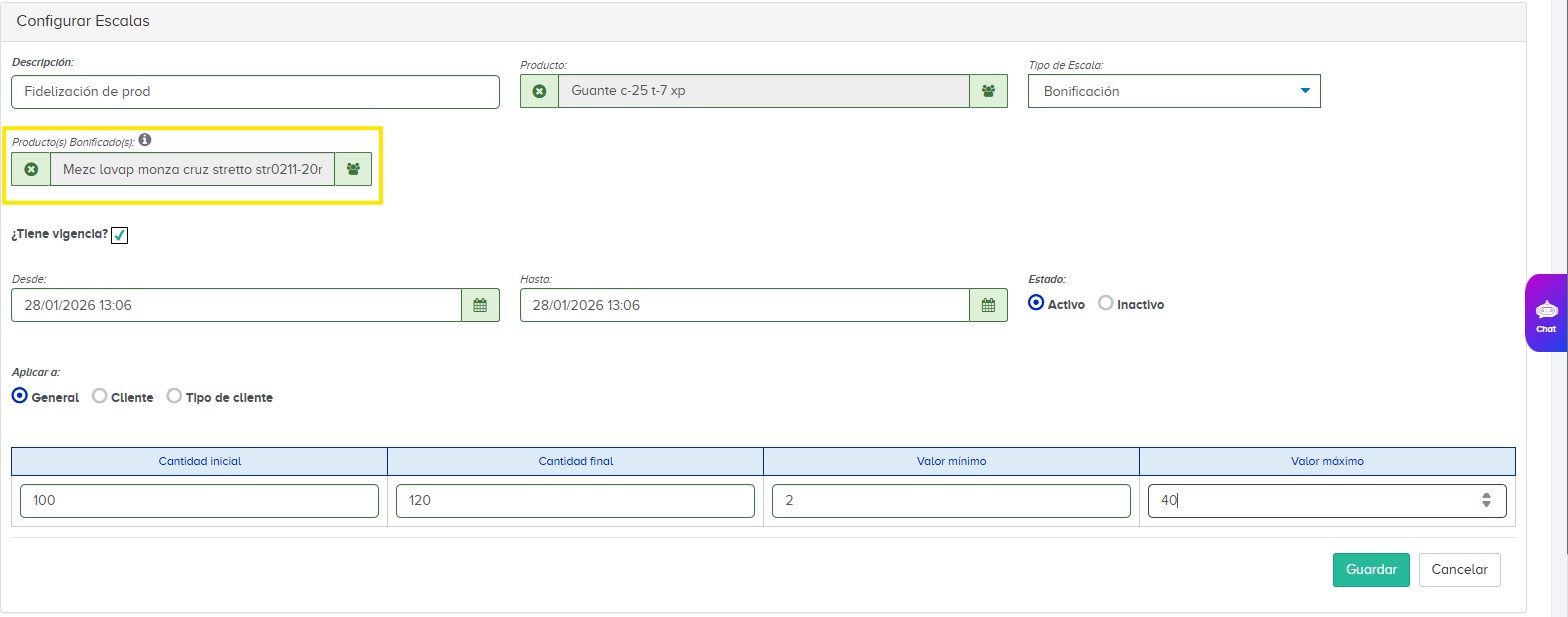1568x617 pixels.
Task: Open product search next to Producto field
Action: pyautogui.click(x=988, y=91)
